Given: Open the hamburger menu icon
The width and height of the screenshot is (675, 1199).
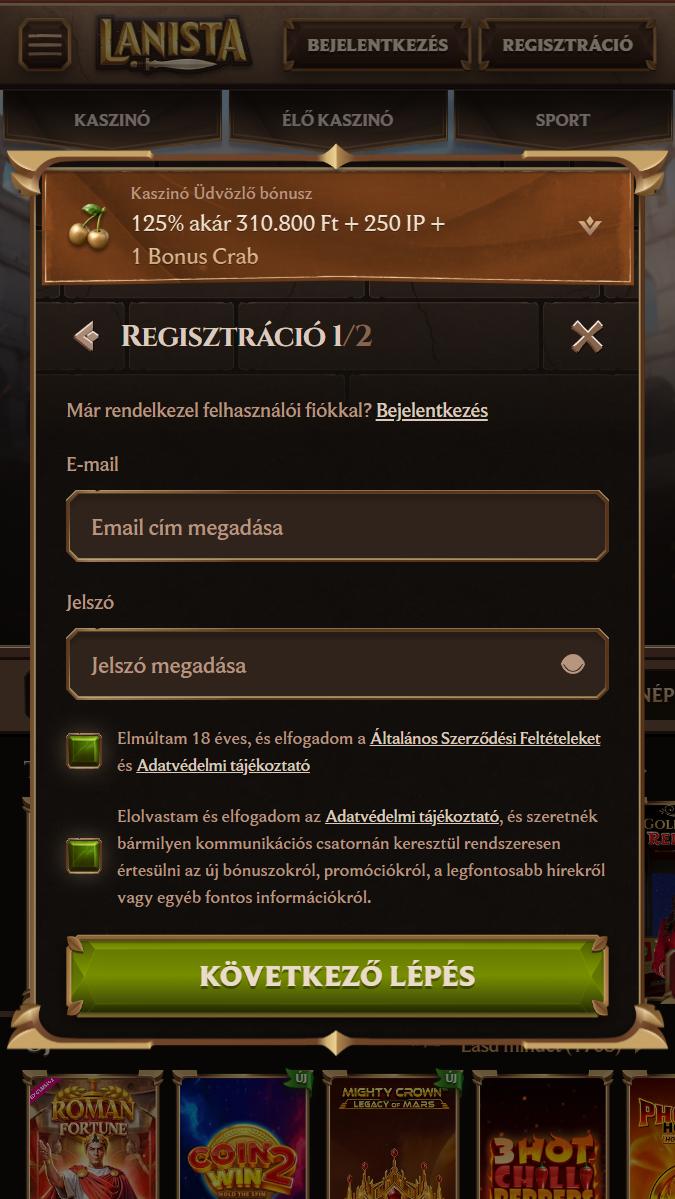Looking at the screenshot, I should [x=45, y=44].
